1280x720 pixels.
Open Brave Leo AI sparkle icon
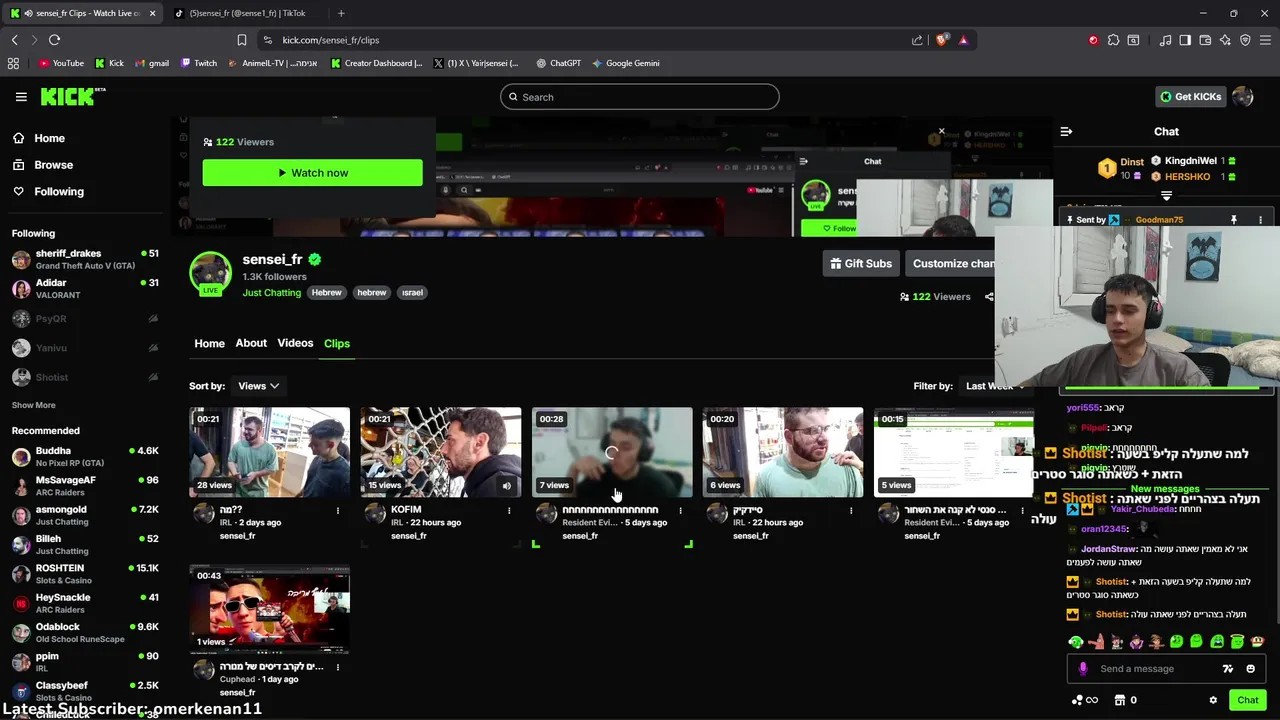1225,40
